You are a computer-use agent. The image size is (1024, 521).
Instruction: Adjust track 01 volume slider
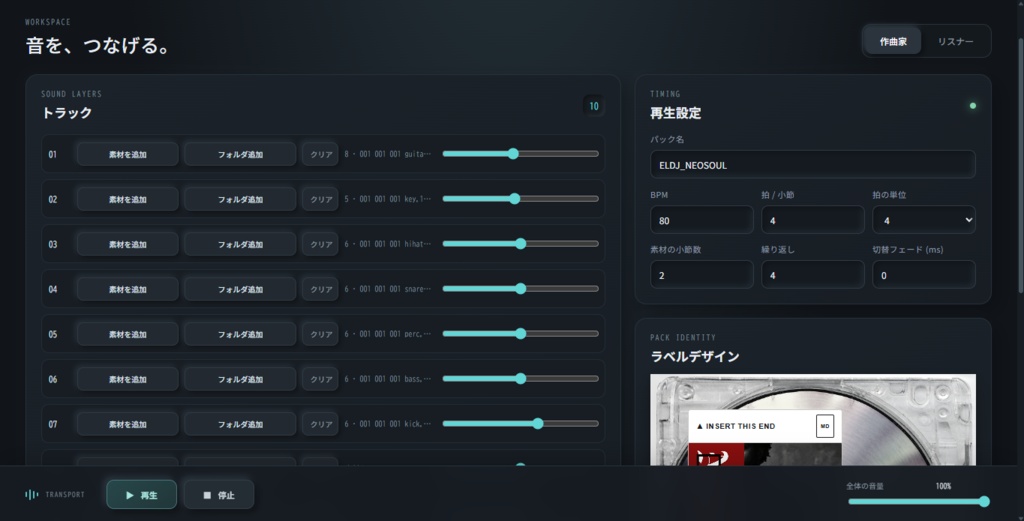pos(520,153)
